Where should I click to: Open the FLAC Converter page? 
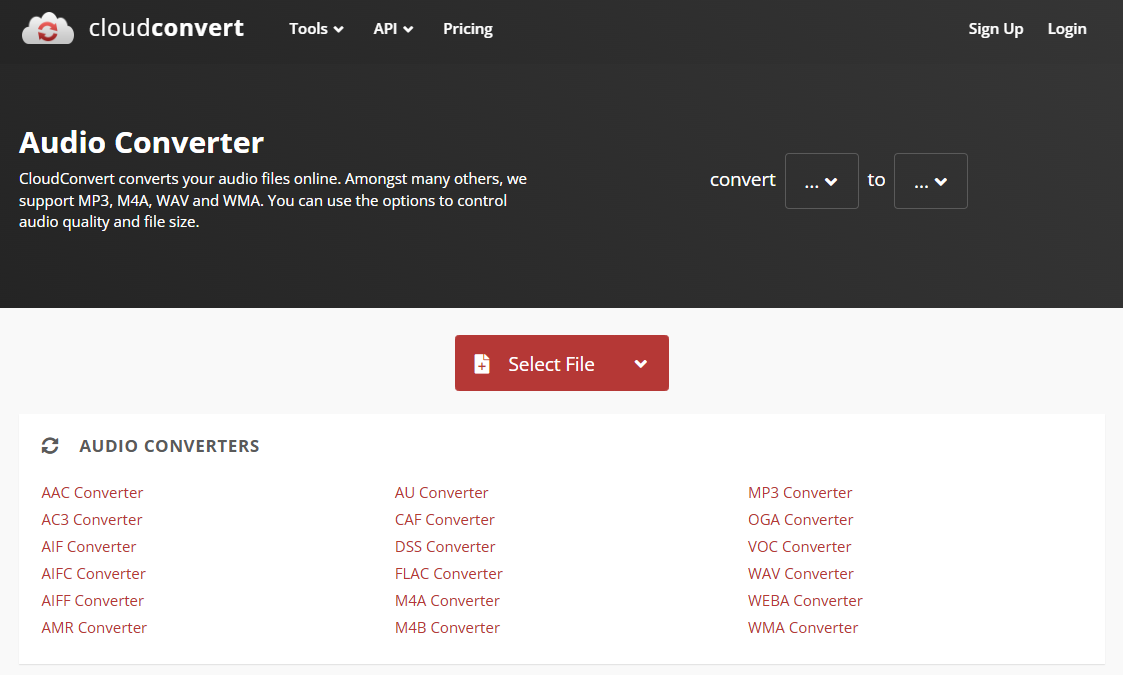(448, 573)
